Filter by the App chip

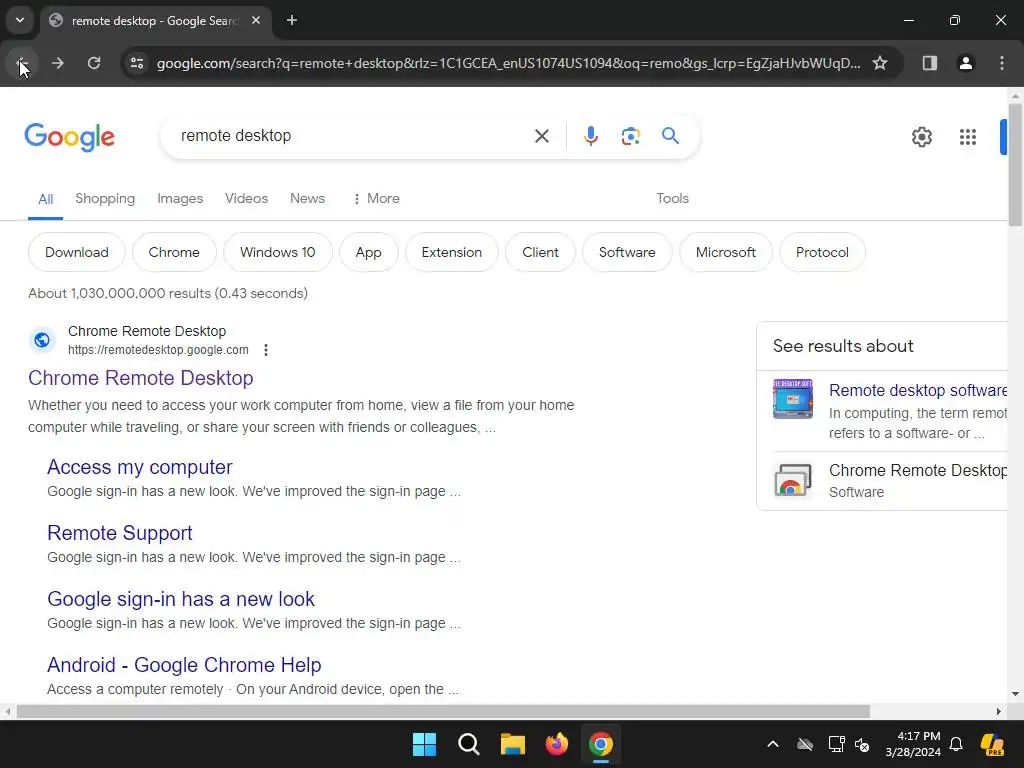(368, 252)
